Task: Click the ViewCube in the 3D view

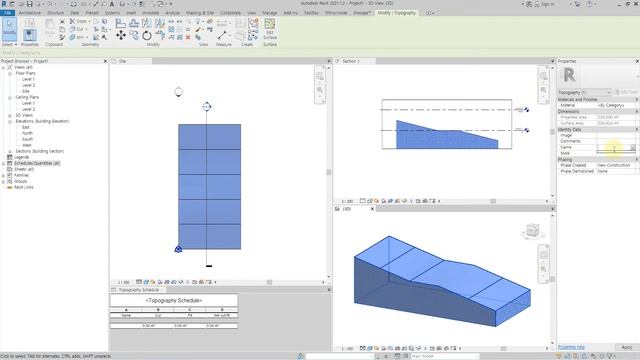Action: (532, 231)
